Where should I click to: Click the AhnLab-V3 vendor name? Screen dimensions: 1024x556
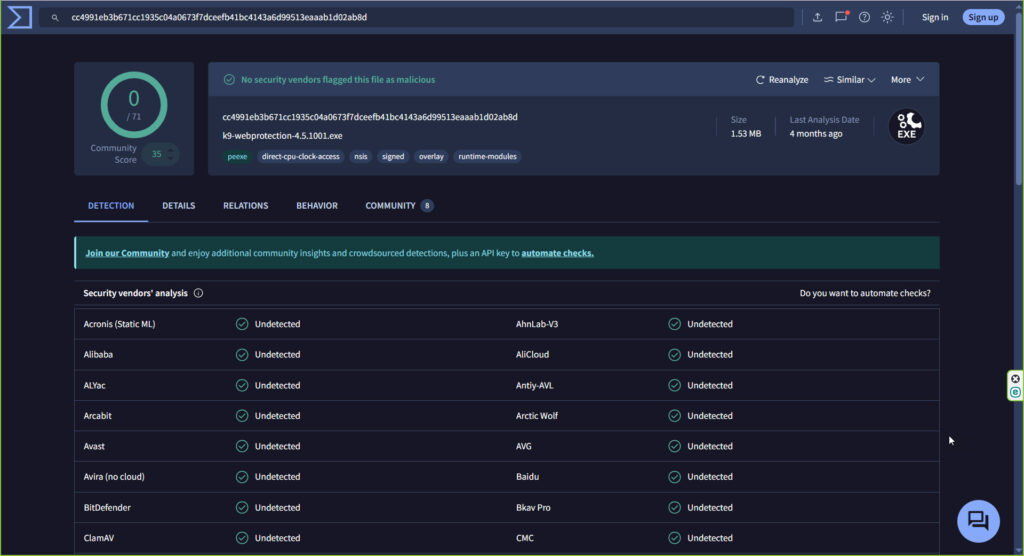(537, 324)
